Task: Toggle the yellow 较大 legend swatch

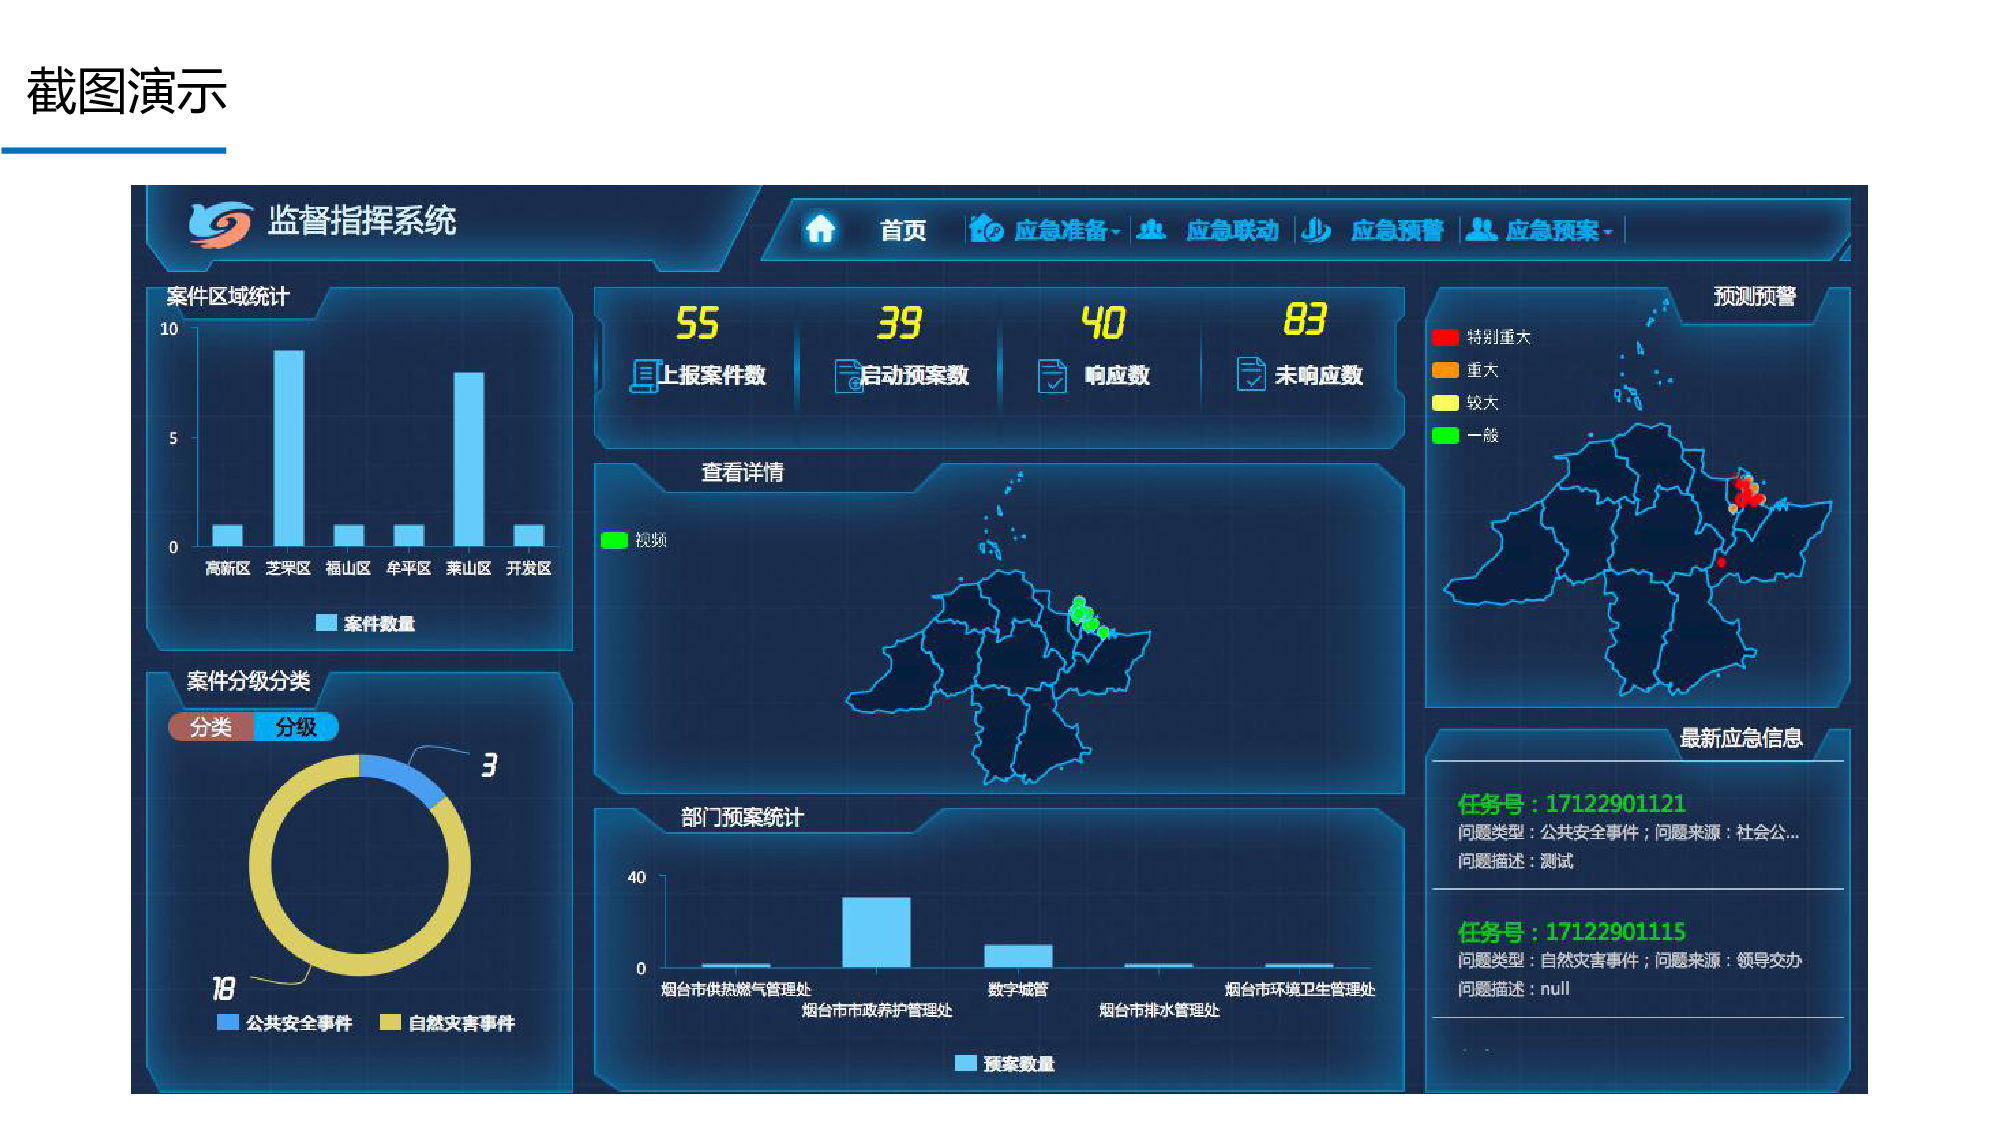Action: pos(1445,403)
